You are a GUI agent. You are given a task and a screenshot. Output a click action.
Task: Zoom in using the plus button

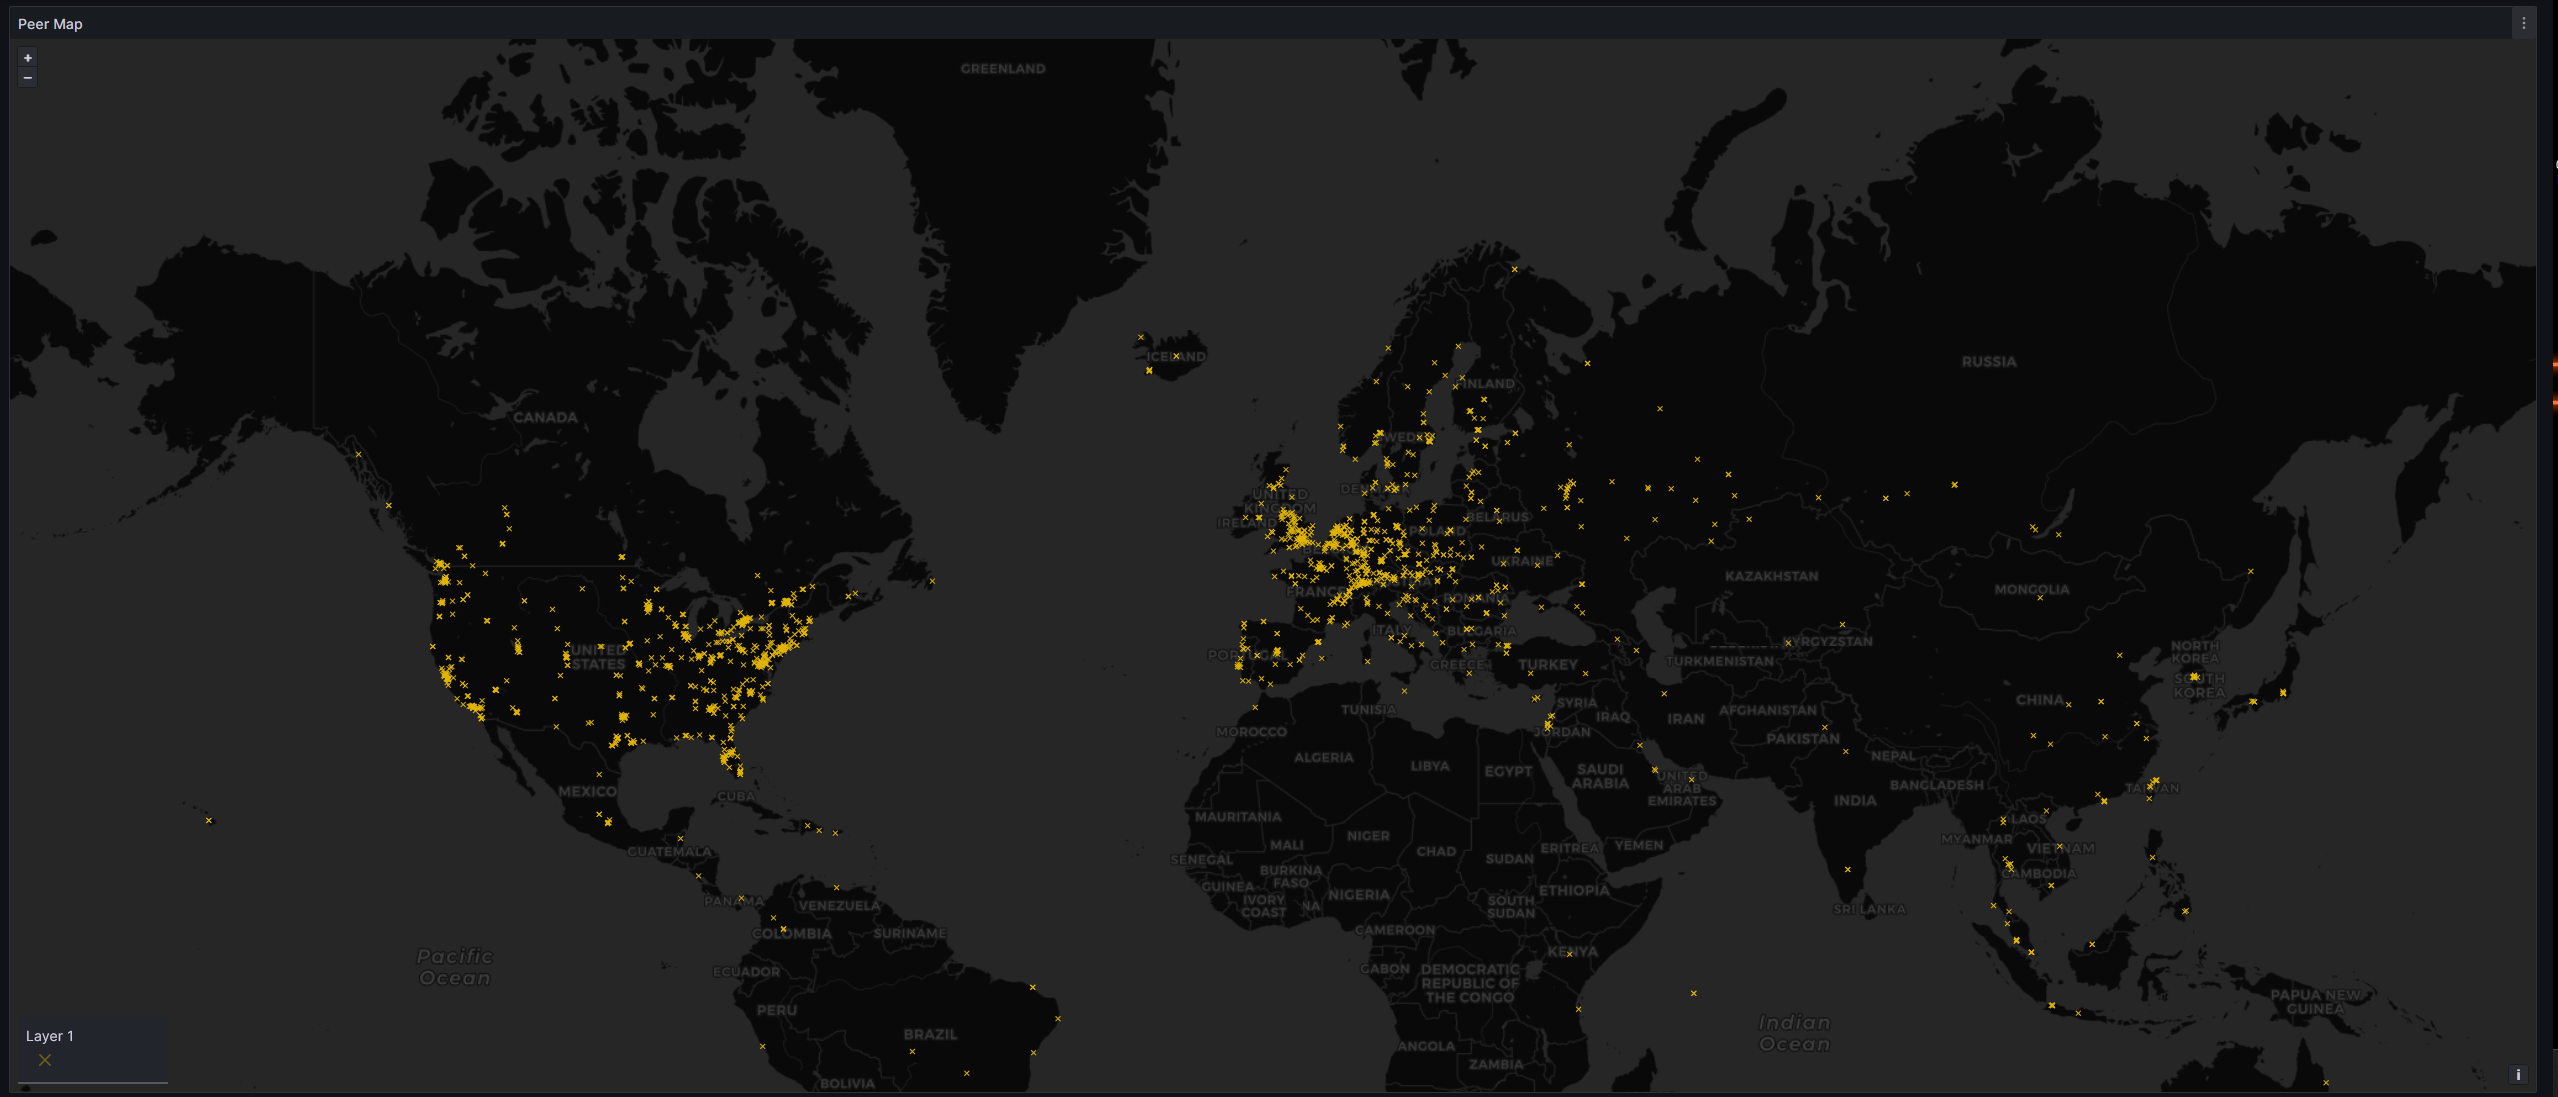point(28,58)
